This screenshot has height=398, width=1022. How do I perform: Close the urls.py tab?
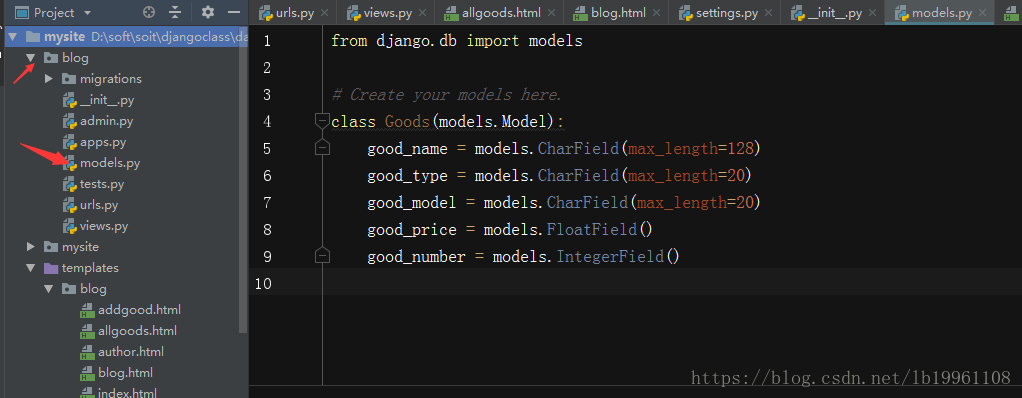[325, 12]
